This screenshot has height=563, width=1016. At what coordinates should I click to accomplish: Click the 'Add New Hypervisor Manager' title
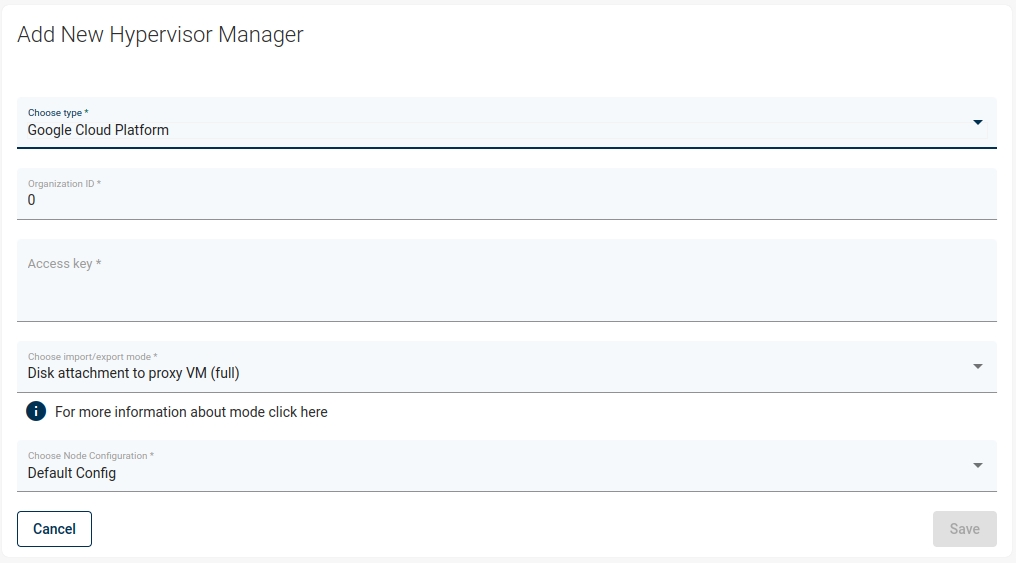pyautogui.click(x=160, y=35)
